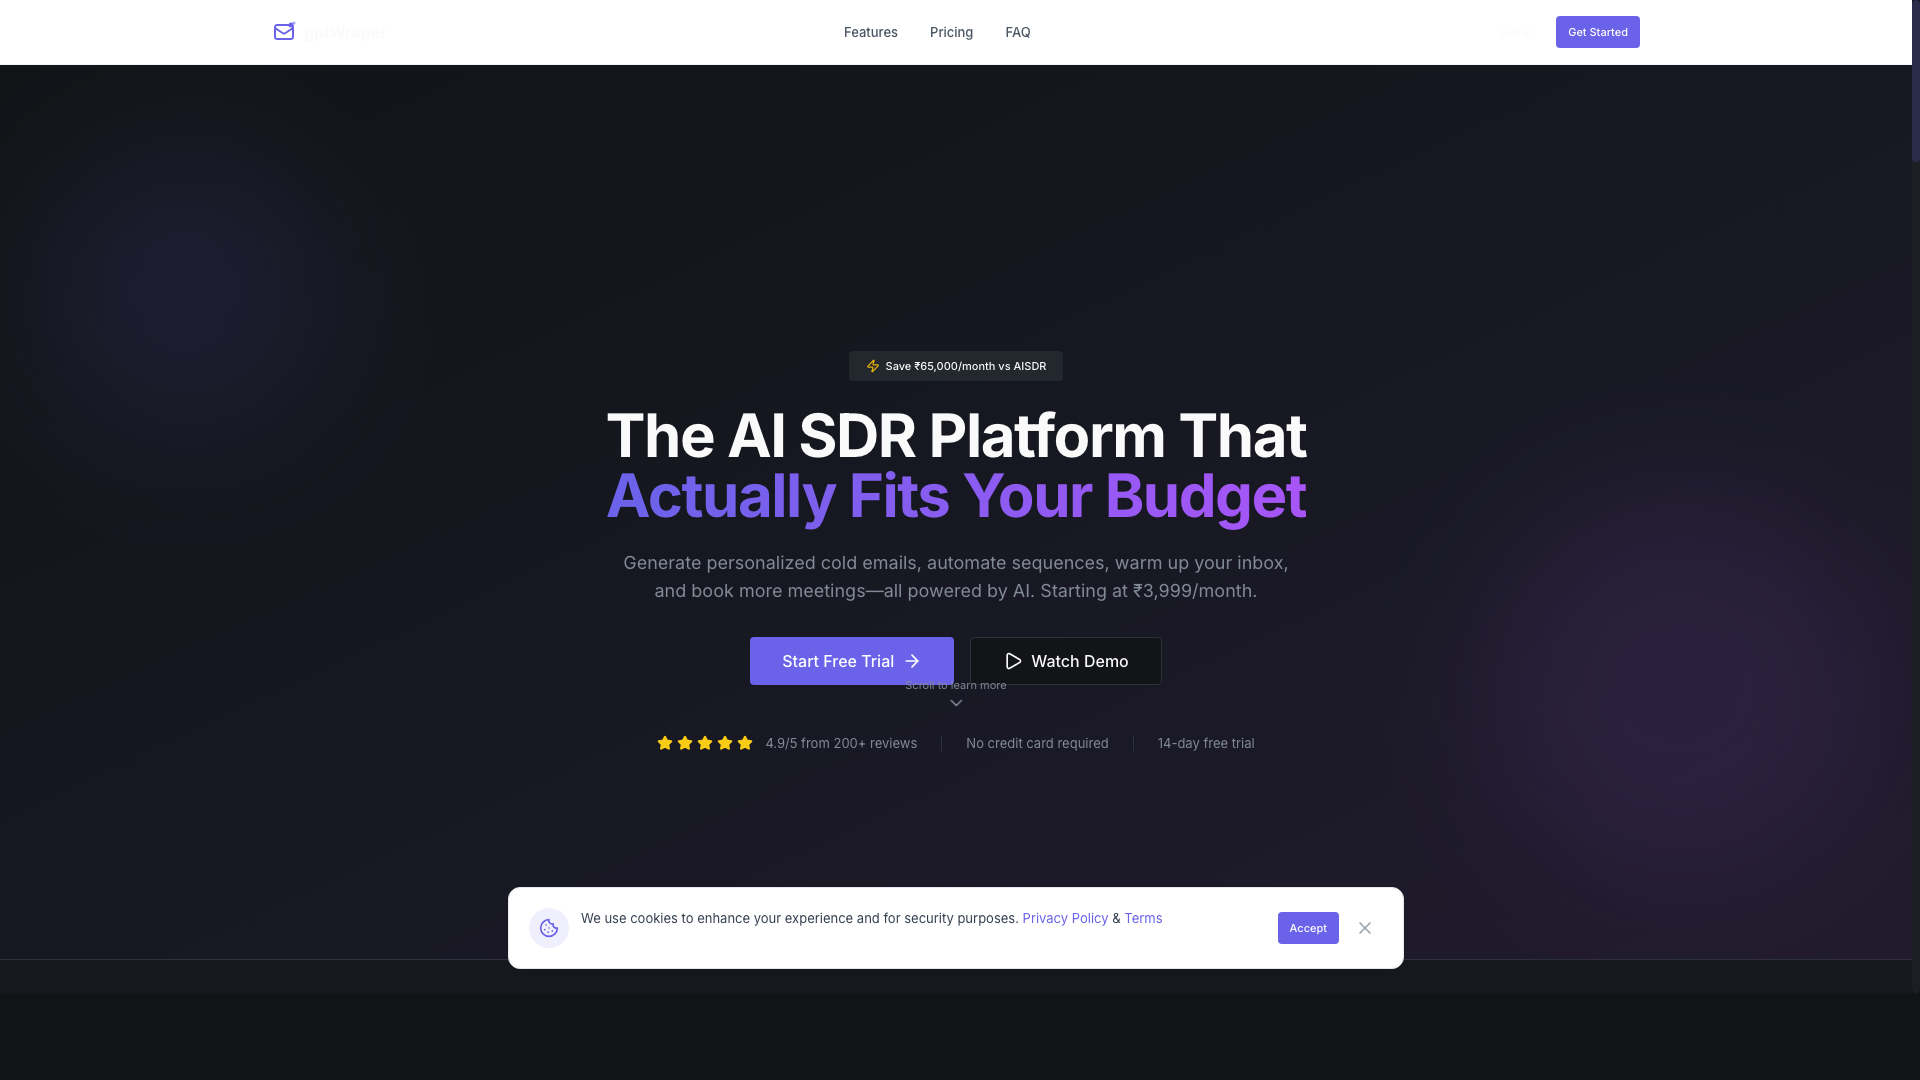Click the arrow icon on Start Free Trial
Image resolution: width=1920 pixels, height=1080 pixels.
[x=912, y=661]
